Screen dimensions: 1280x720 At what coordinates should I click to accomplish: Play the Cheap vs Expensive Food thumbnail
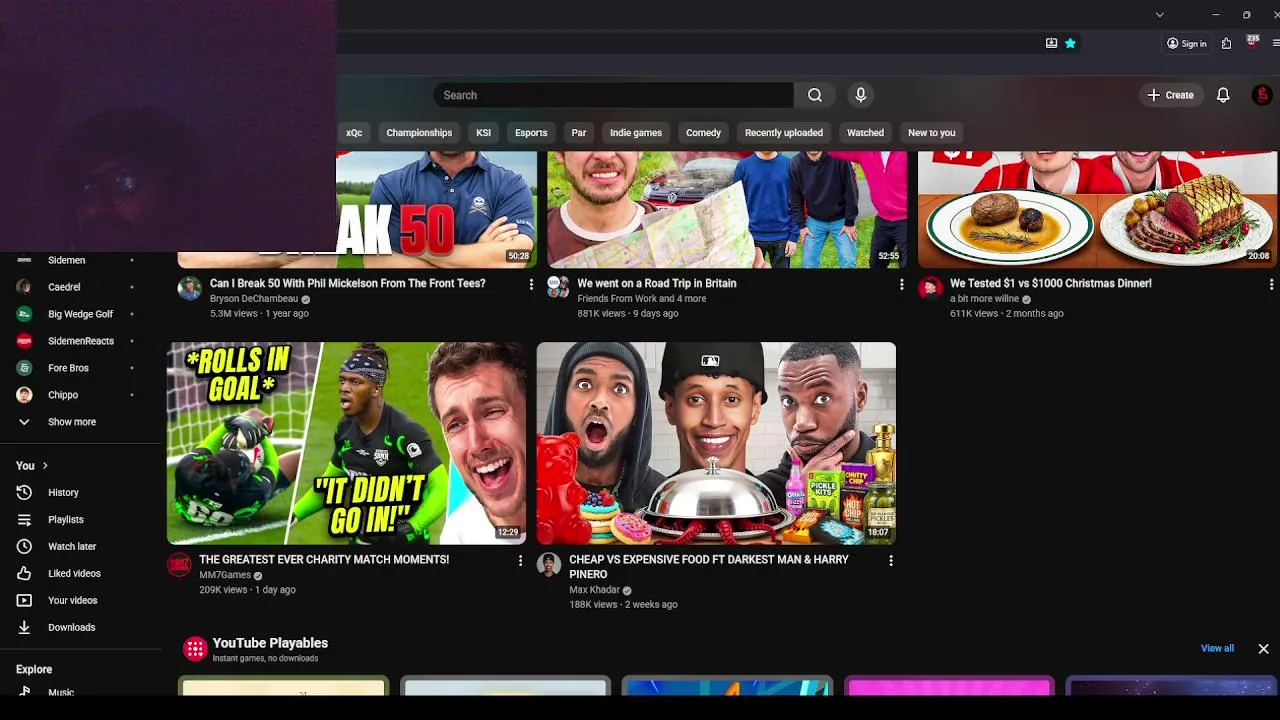[x=716, y=443]
